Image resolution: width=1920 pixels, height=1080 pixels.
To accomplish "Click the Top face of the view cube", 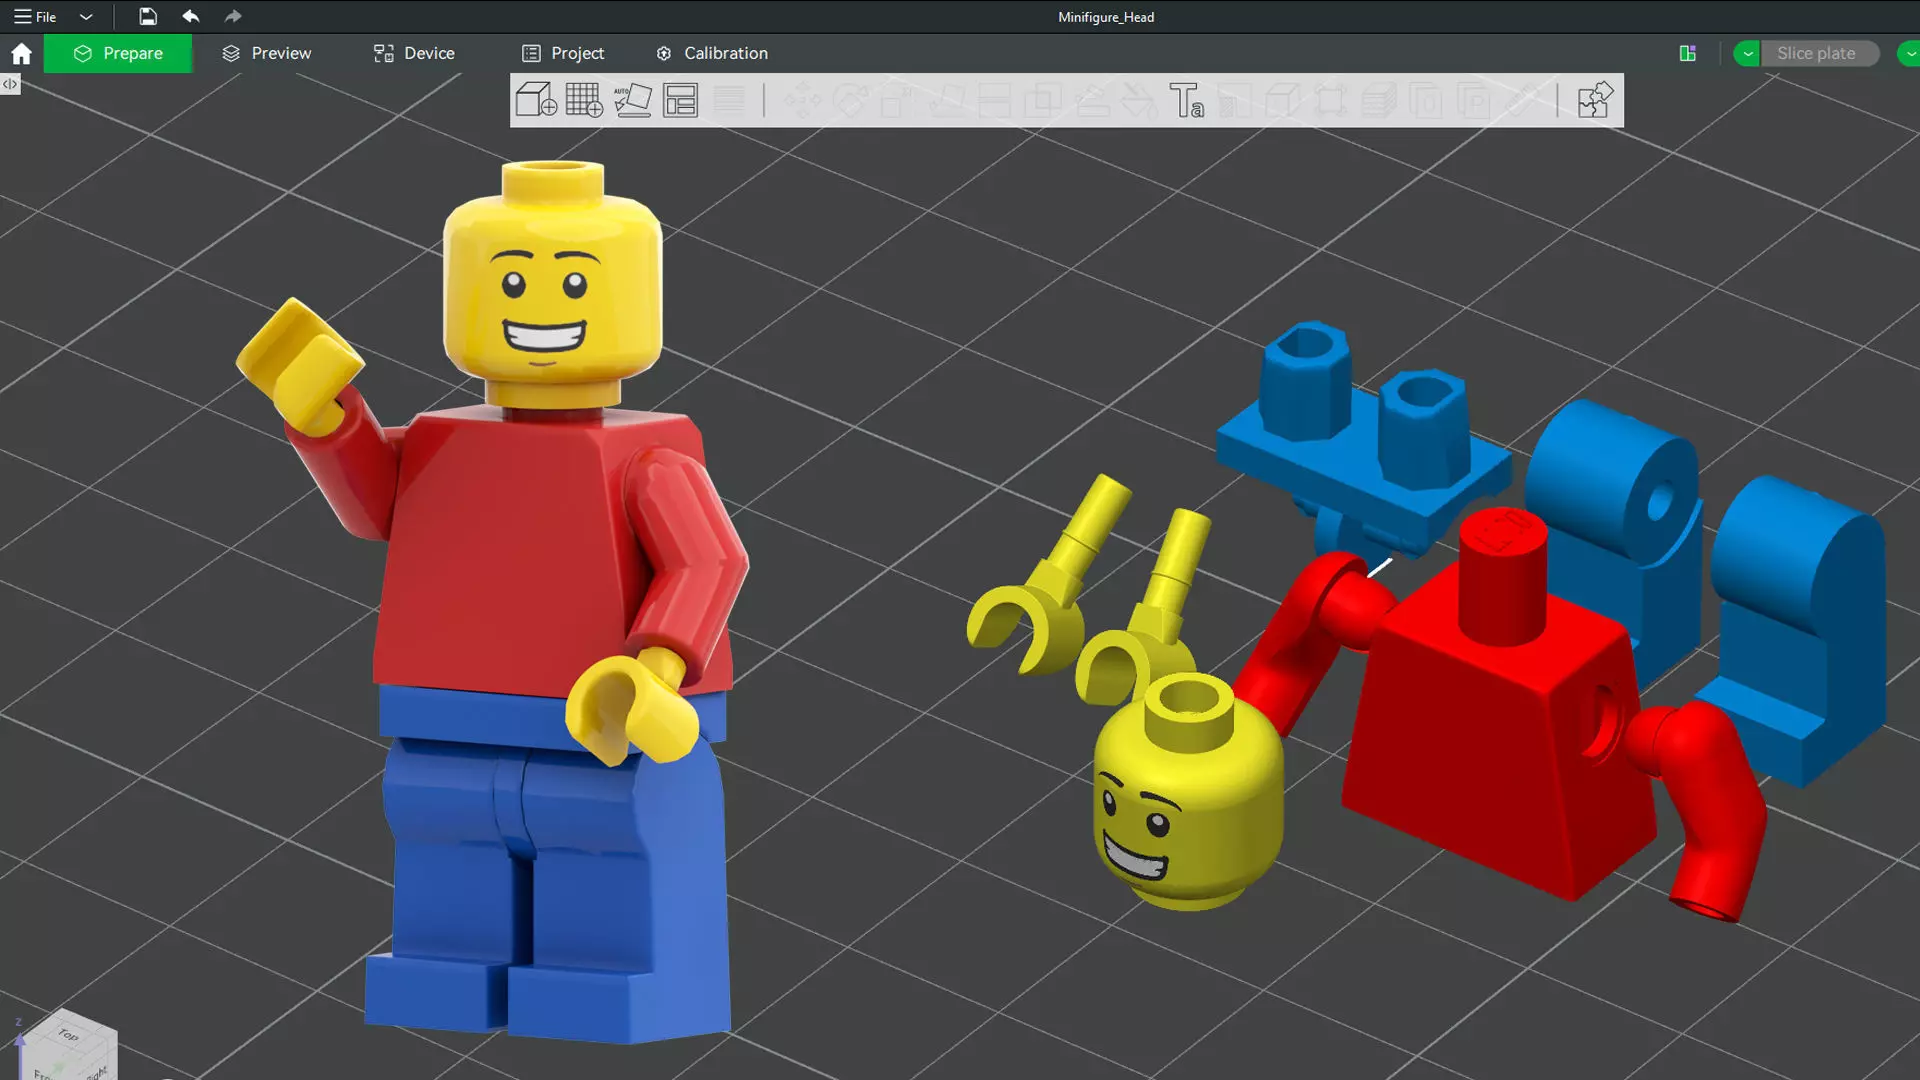I will point(68,1034).
